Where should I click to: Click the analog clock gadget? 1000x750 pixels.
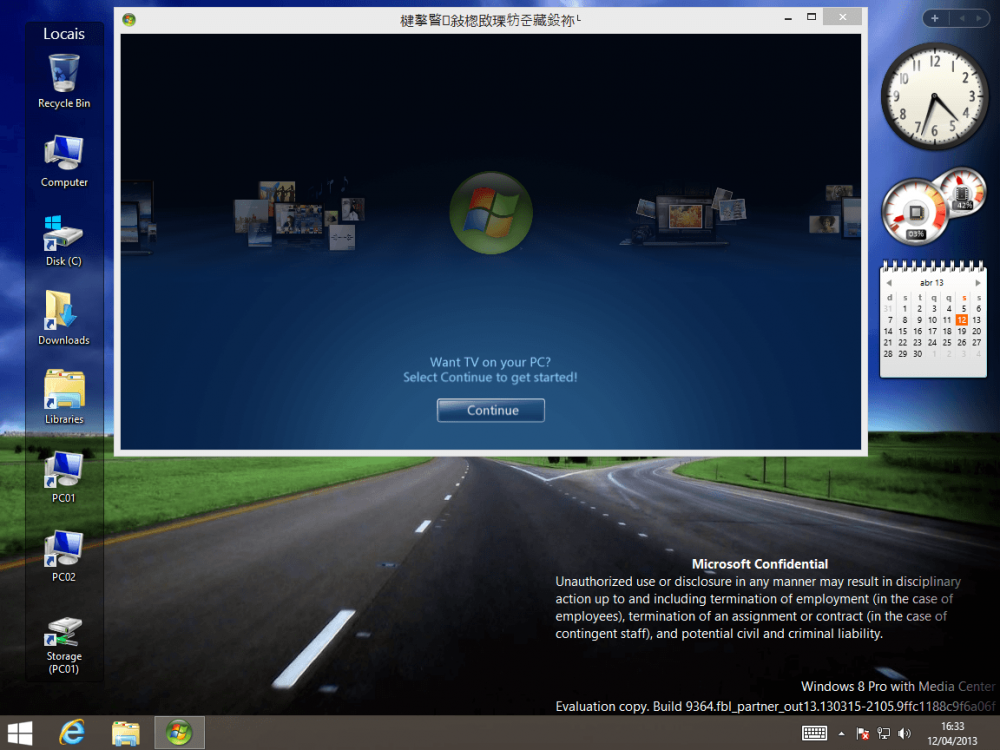click(934, 96)
